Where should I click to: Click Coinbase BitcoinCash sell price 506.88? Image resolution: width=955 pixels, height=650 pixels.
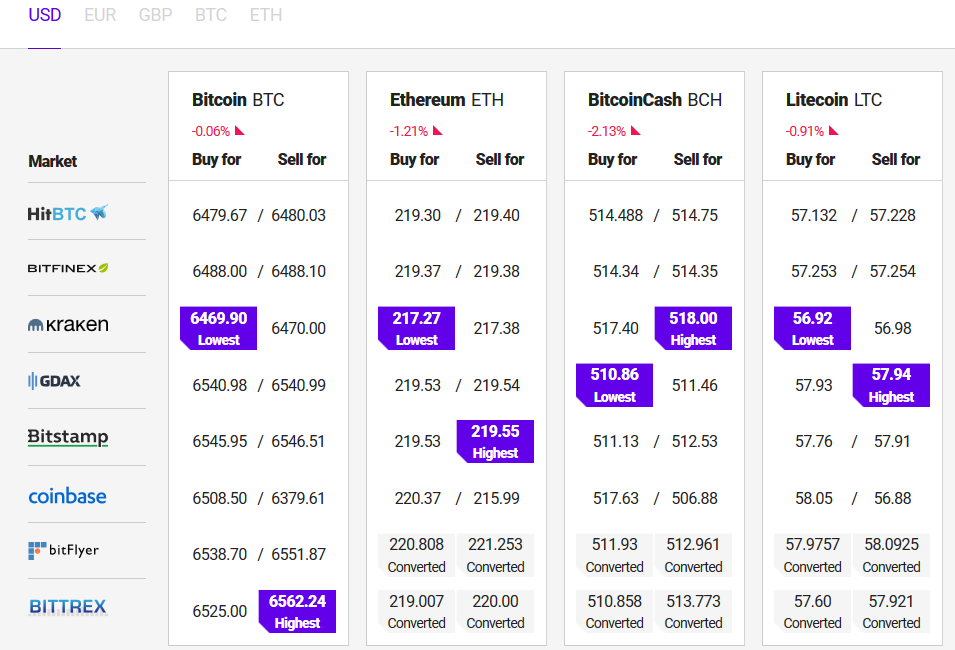tap(695, 498)
